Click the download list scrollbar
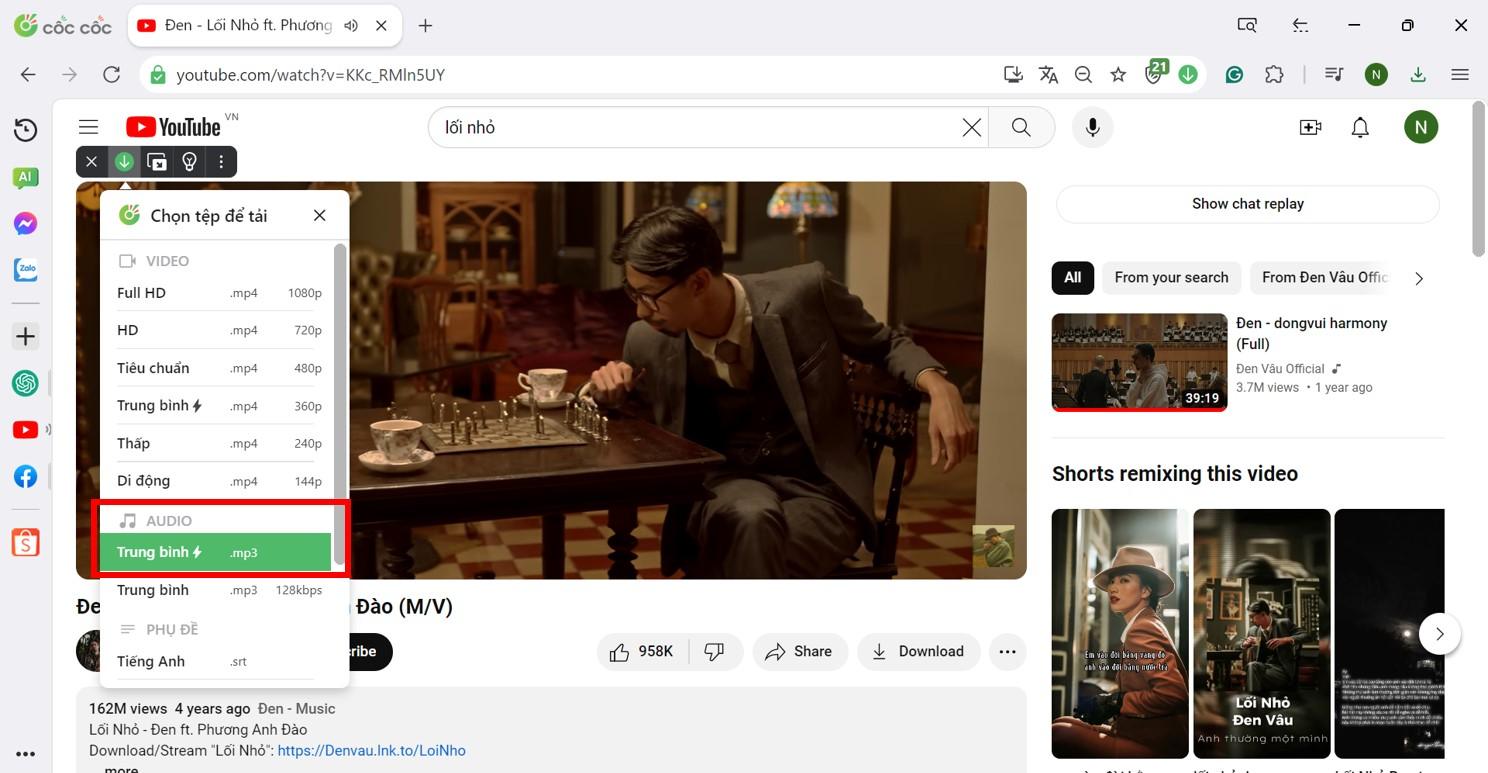The image size is (1488, 773). [339, 403]
